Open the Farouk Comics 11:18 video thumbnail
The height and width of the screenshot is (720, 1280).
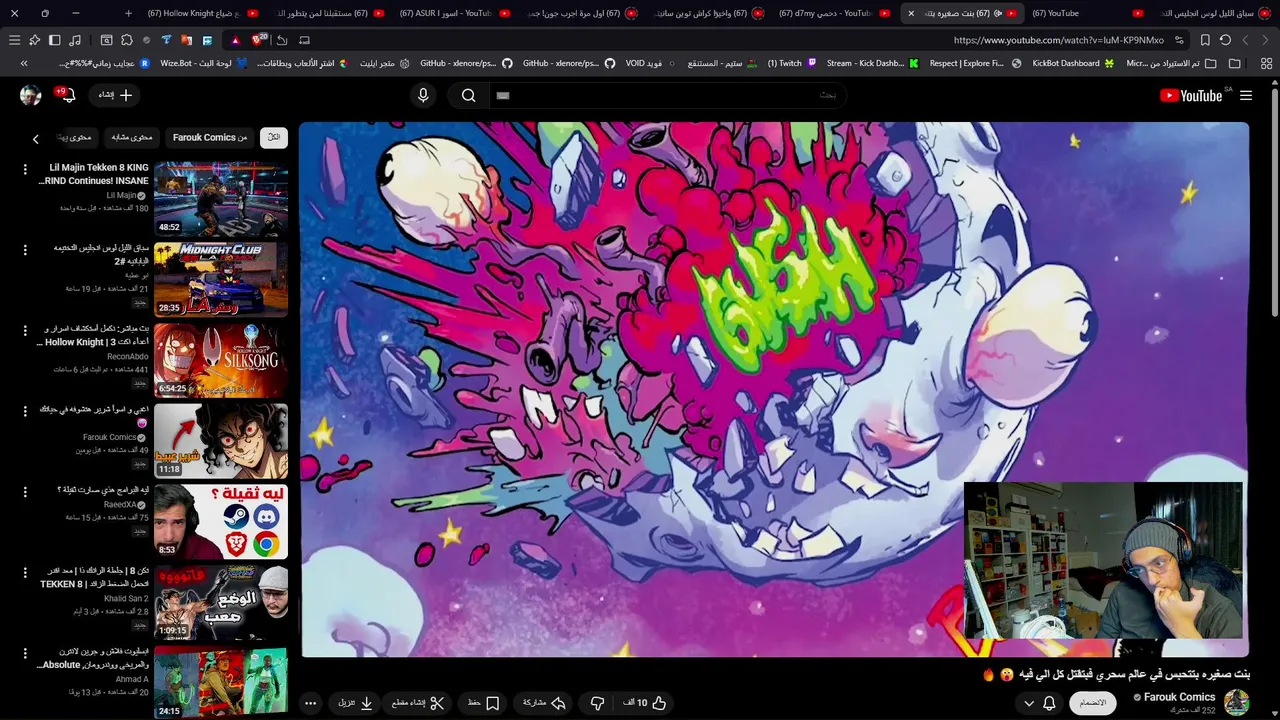[221, 441]
